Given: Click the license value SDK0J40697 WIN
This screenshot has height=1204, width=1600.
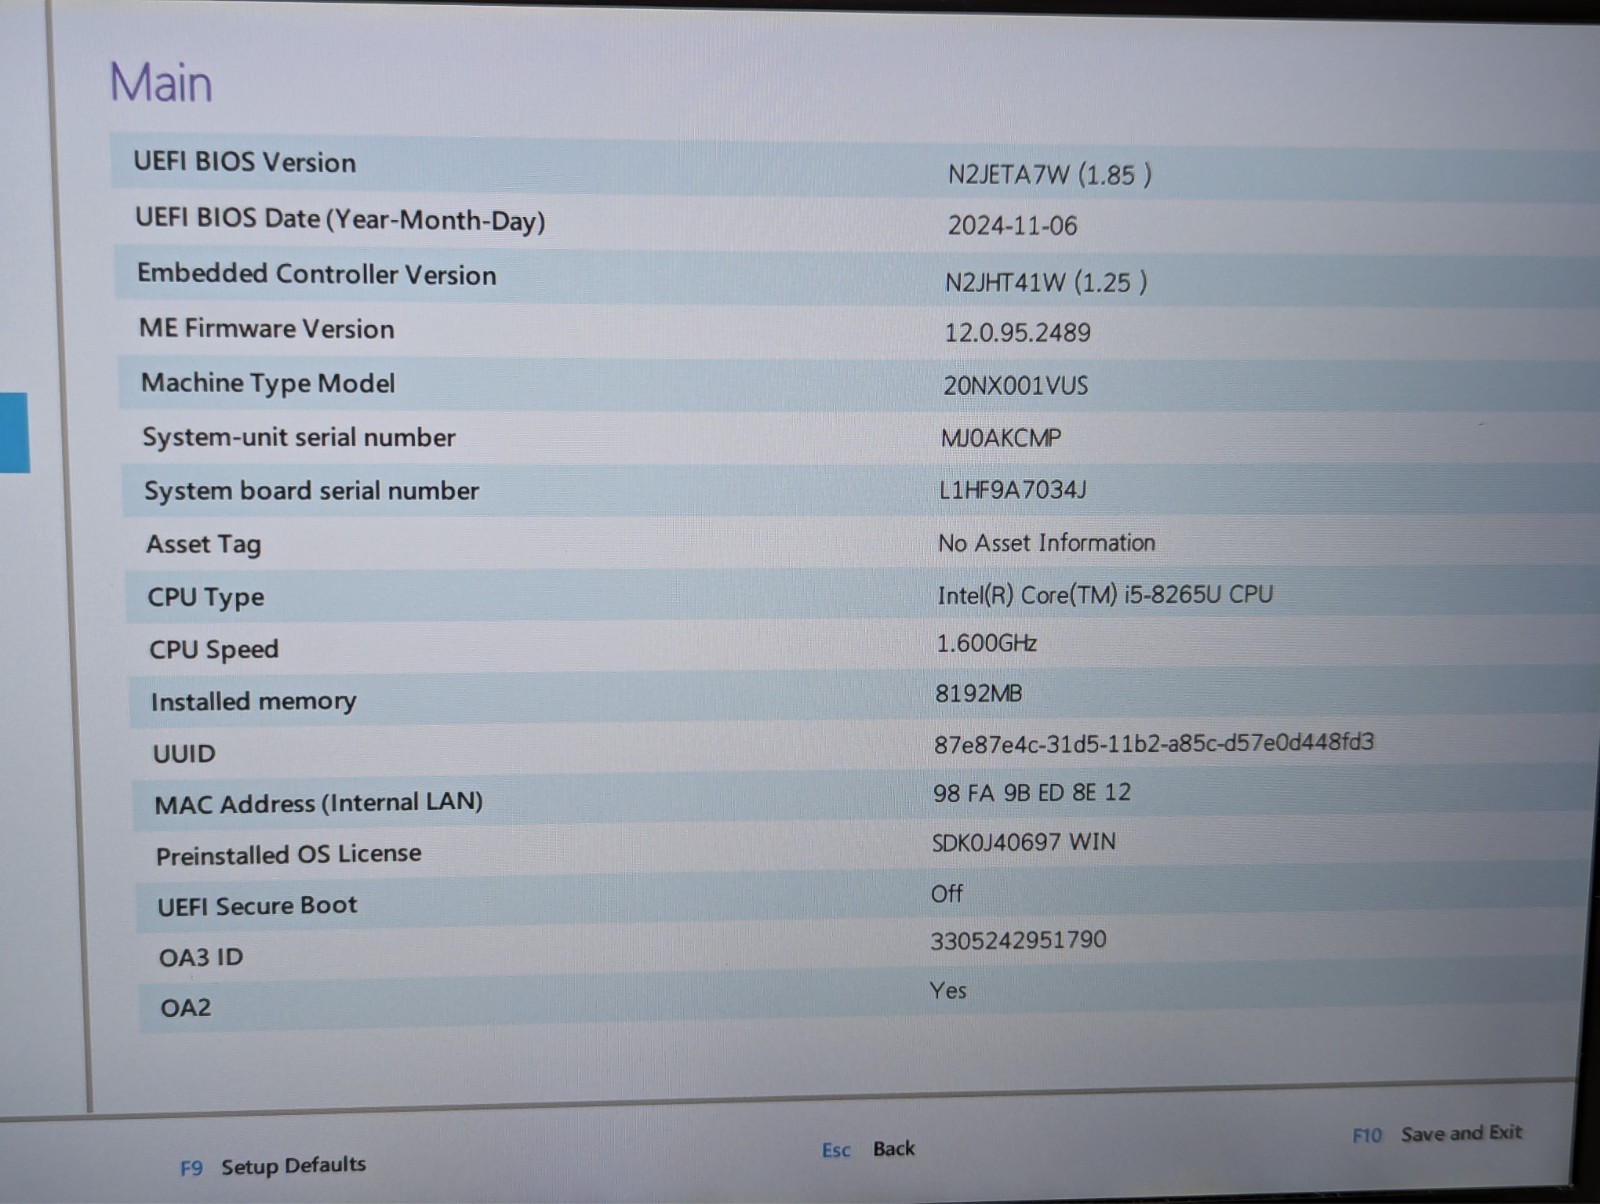Looking at the screenshot, I should click(1023, 842).
